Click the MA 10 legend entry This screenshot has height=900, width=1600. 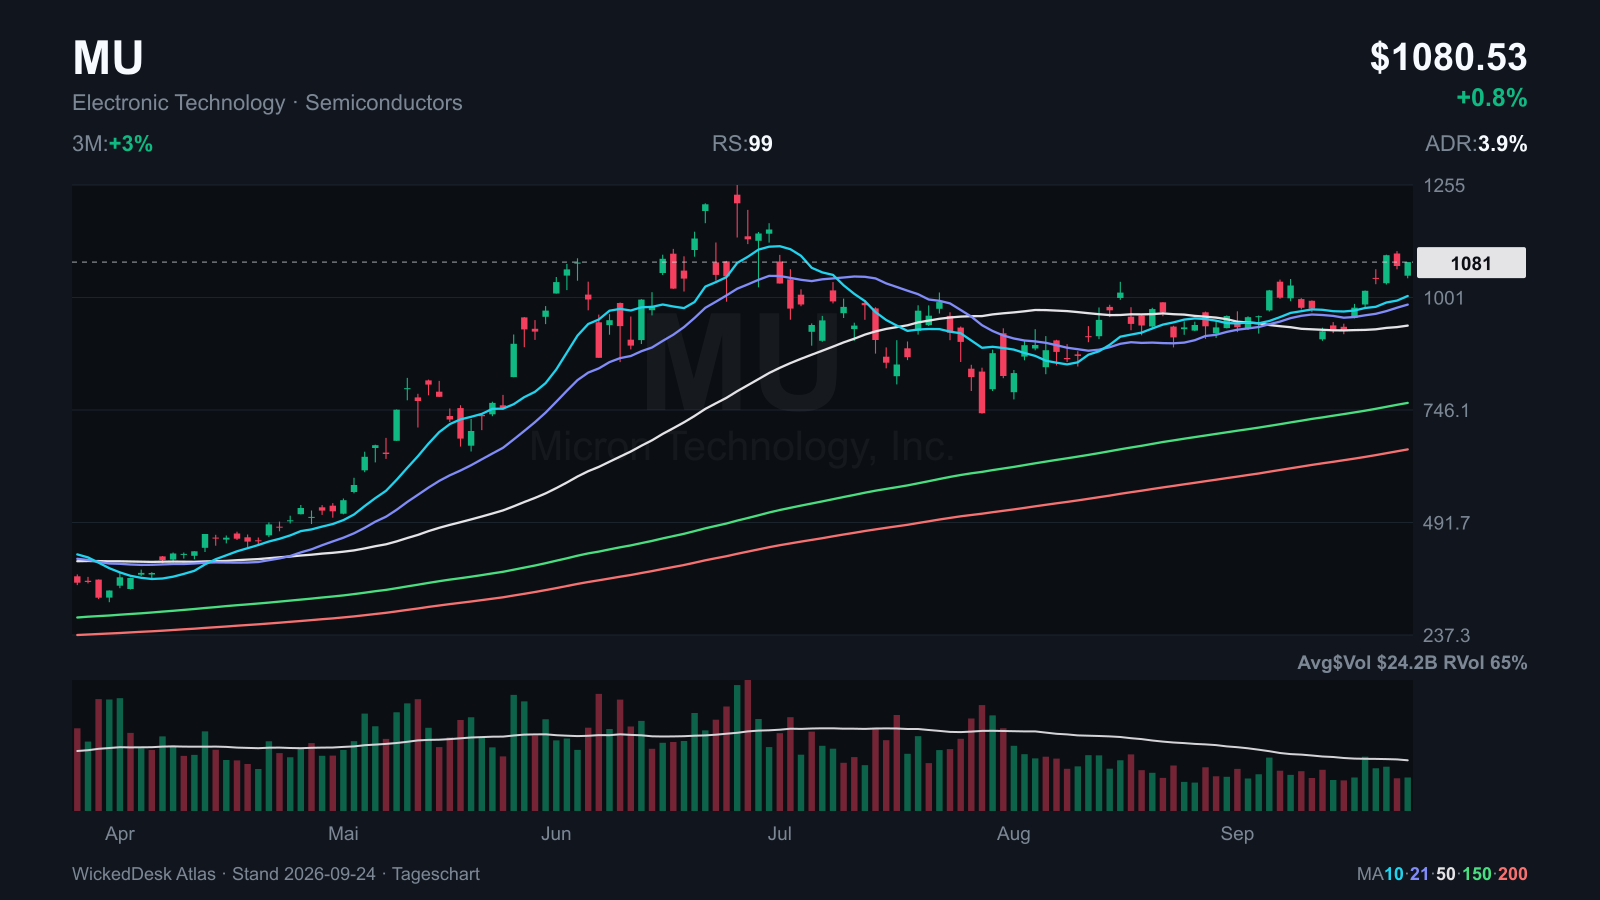[x=1394, y=874]
